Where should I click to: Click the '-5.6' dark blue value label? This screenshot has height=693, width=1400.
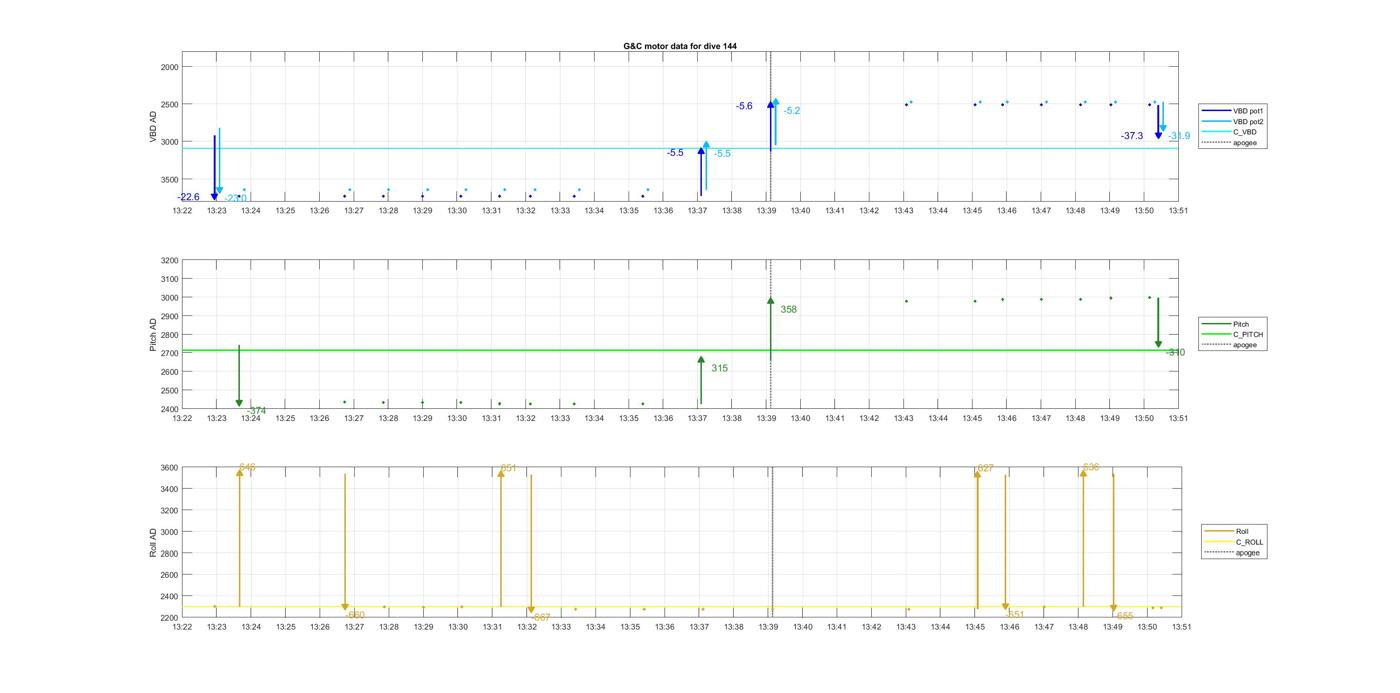pyautogui.click(x=744, y=106)
